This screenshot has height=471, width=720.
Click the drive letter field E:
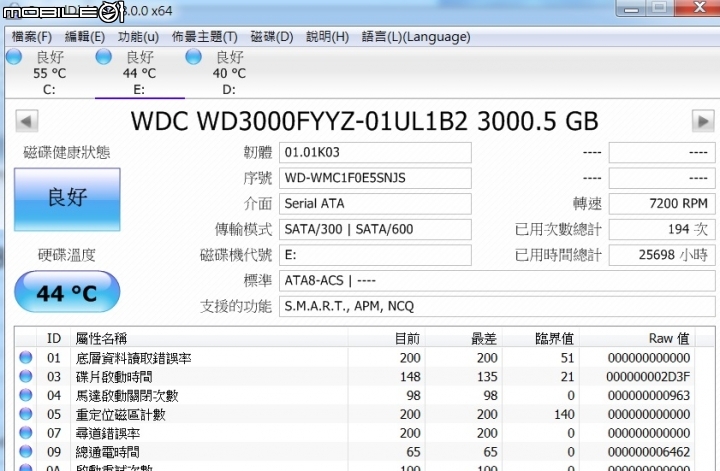pos(375,255)
